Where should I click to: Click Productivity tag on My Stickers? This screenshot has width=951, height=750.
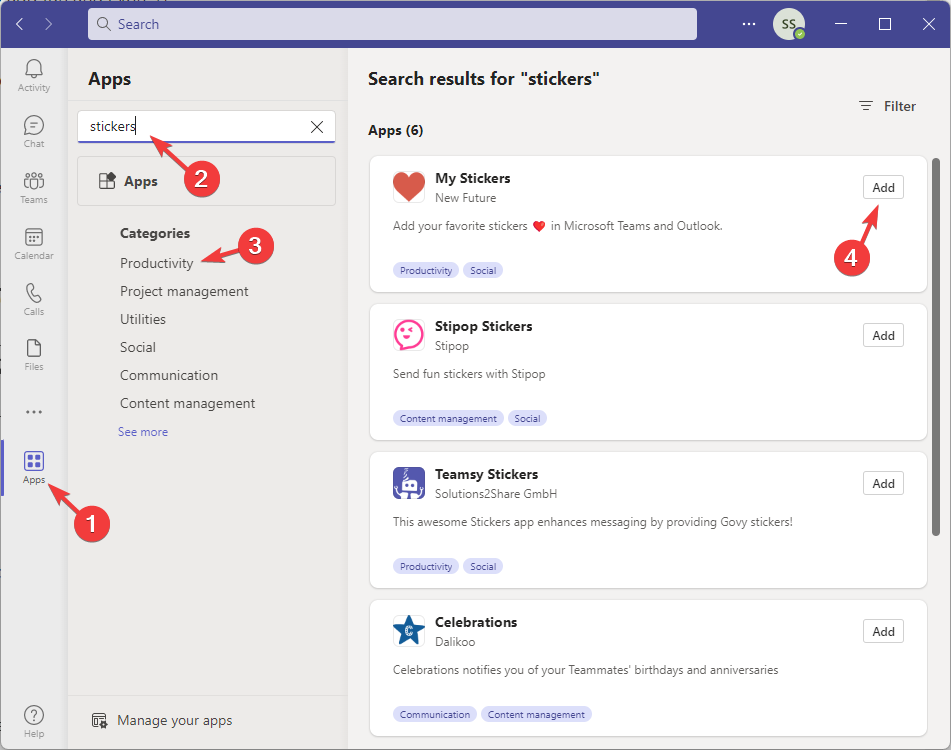[x=426, y=270]
